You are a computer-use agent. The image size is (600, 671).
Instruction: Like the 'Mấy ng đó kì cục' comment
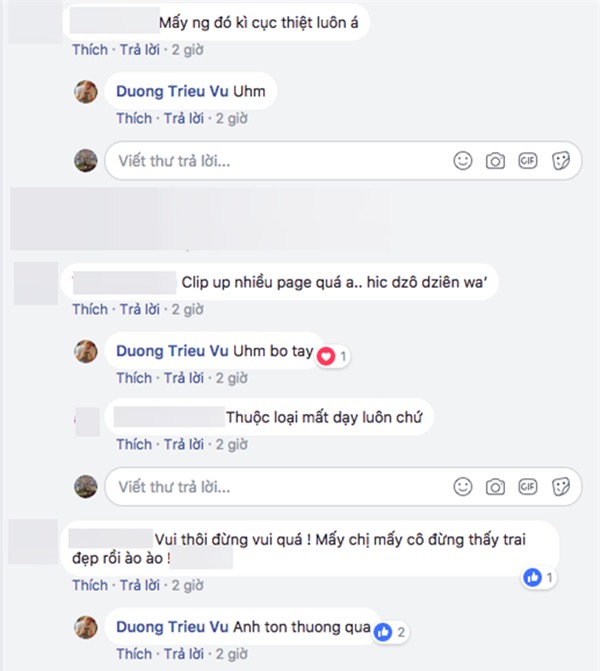click(x=90, y=50)
